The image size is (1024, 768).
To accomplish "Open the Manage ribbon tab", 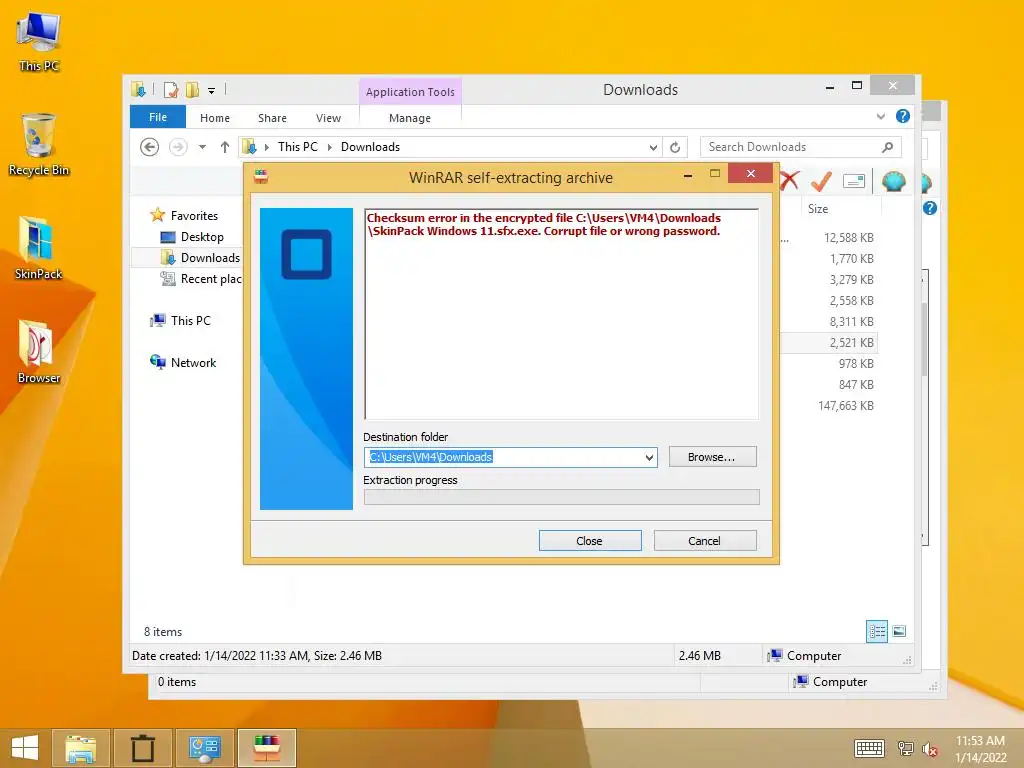I will [410, 118].
